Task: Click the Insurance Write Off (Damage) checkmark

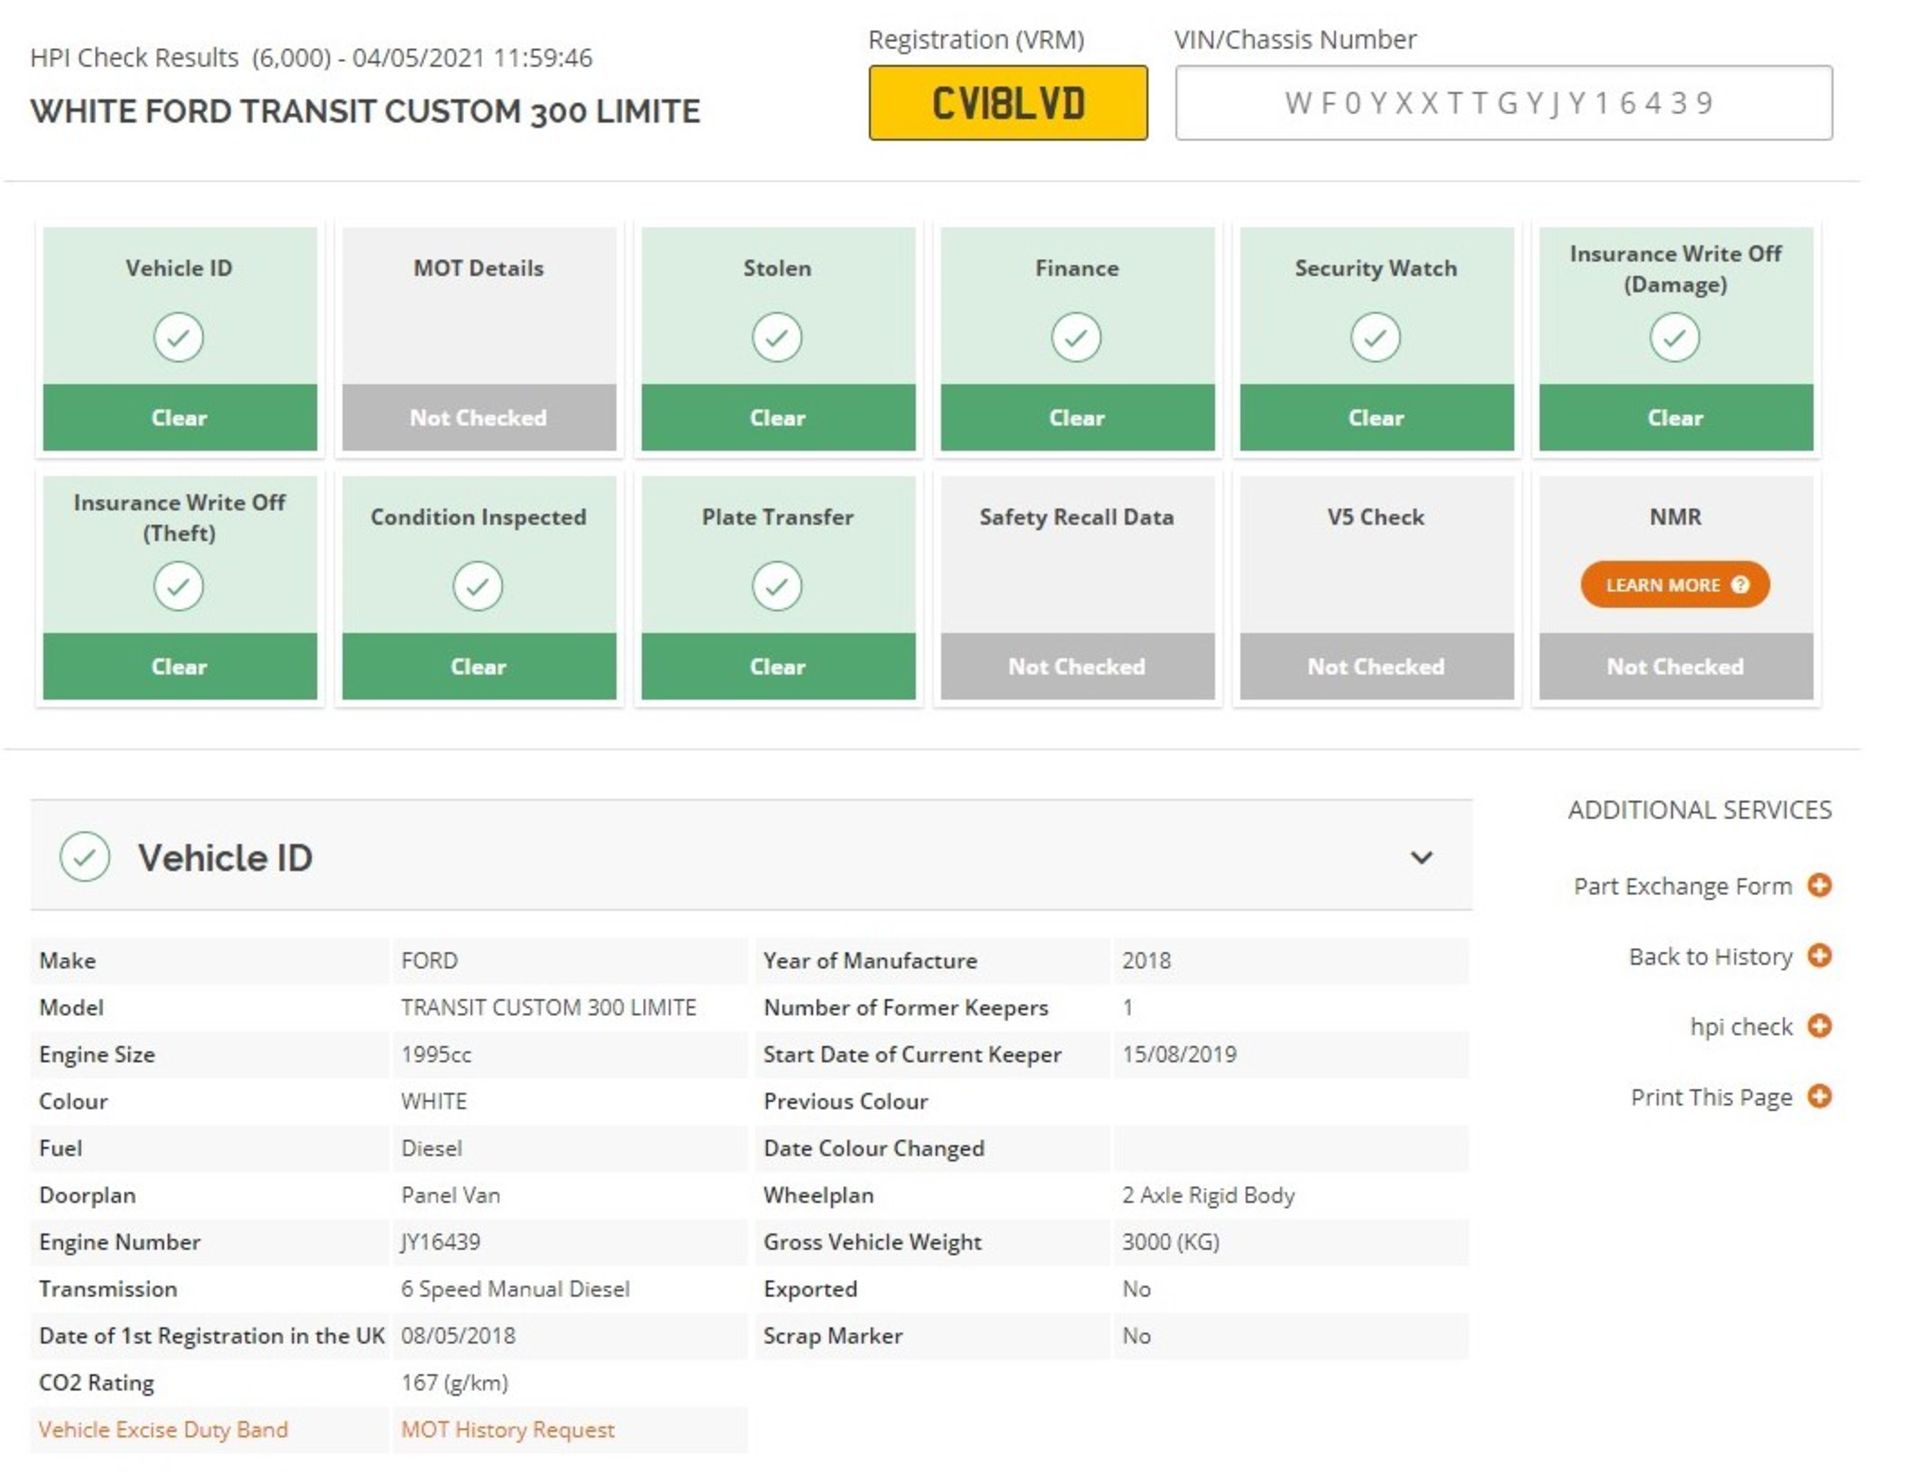Action: [x=1674, y=337]
